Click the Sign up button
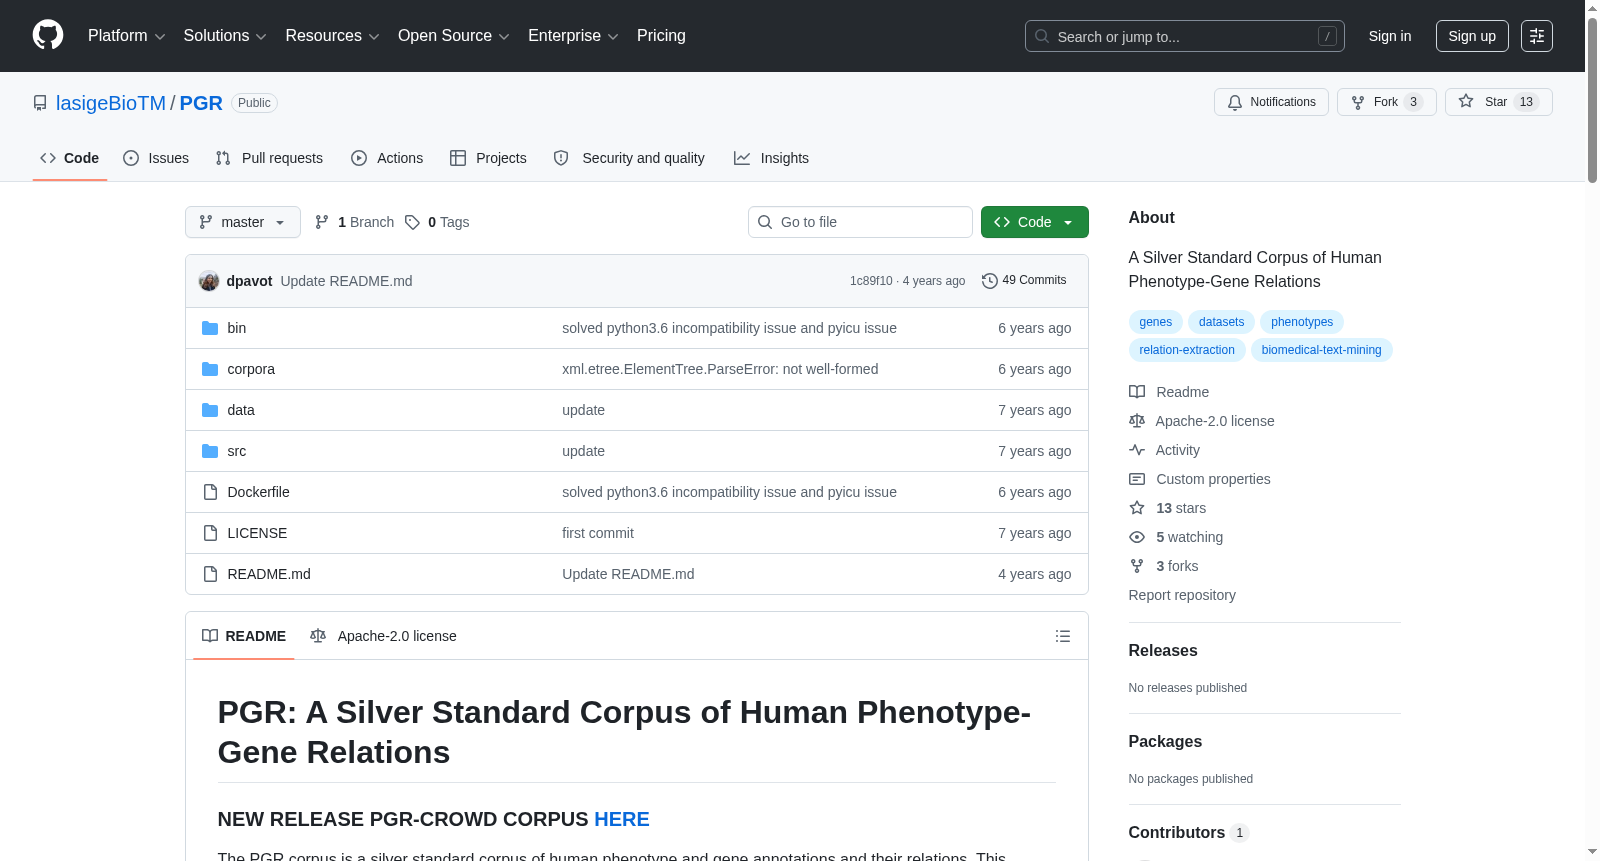1600x861 pixels. (x=1472, y=36)
